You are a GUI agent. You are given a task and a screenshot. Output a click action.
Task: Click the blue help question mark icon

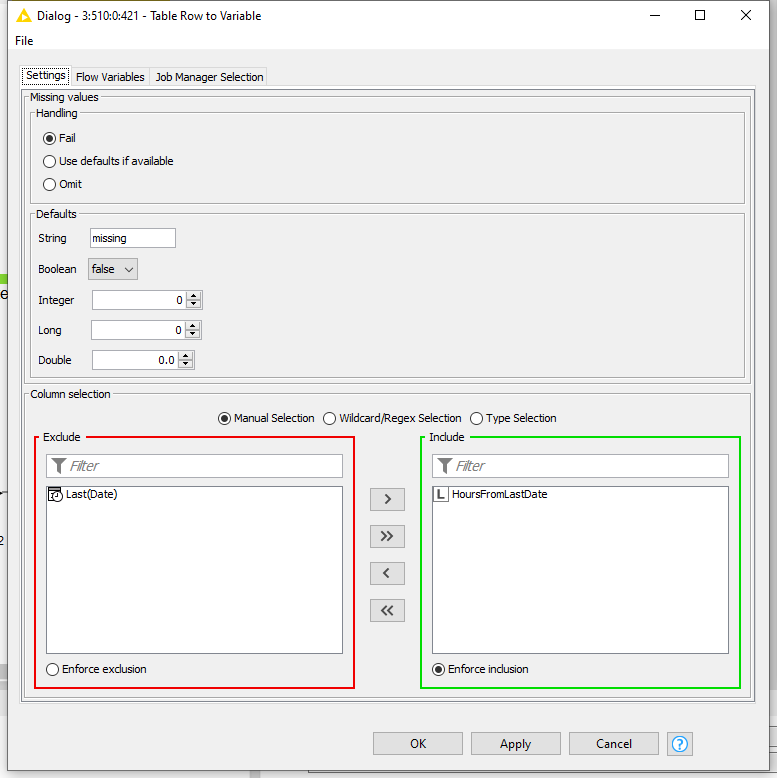(681, 743)
